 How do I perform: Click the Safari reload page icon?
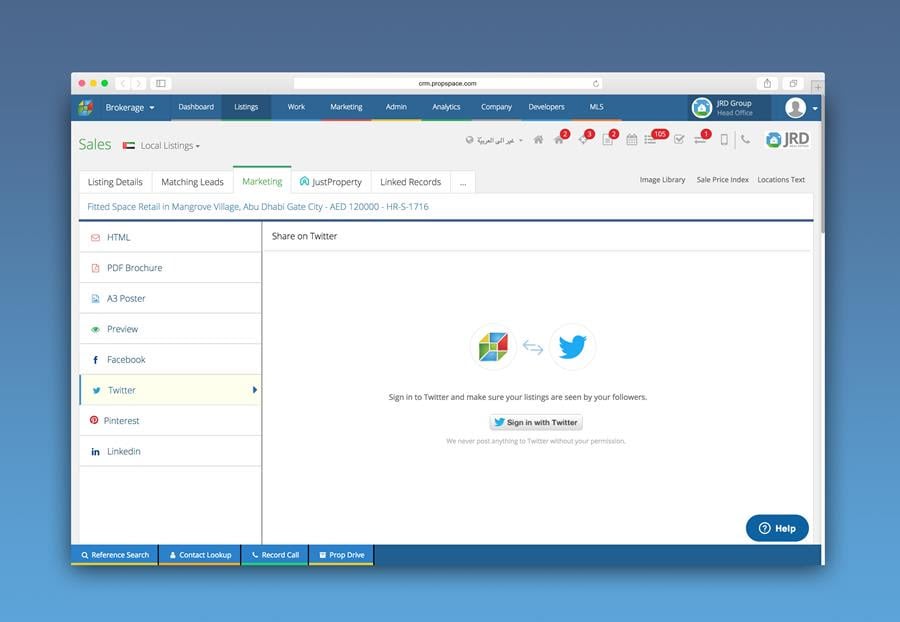click(x=595, y=83)
